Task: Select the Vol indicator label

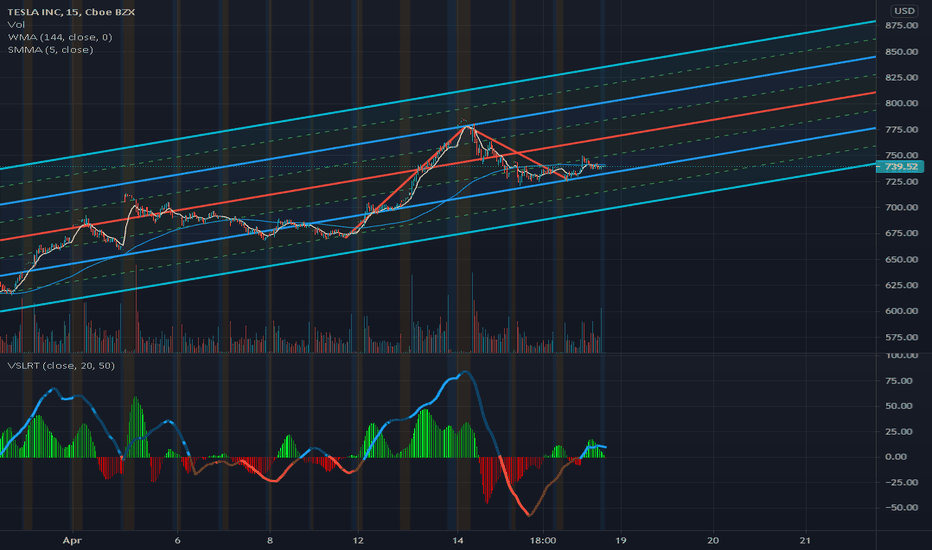Action: [16, 24]
